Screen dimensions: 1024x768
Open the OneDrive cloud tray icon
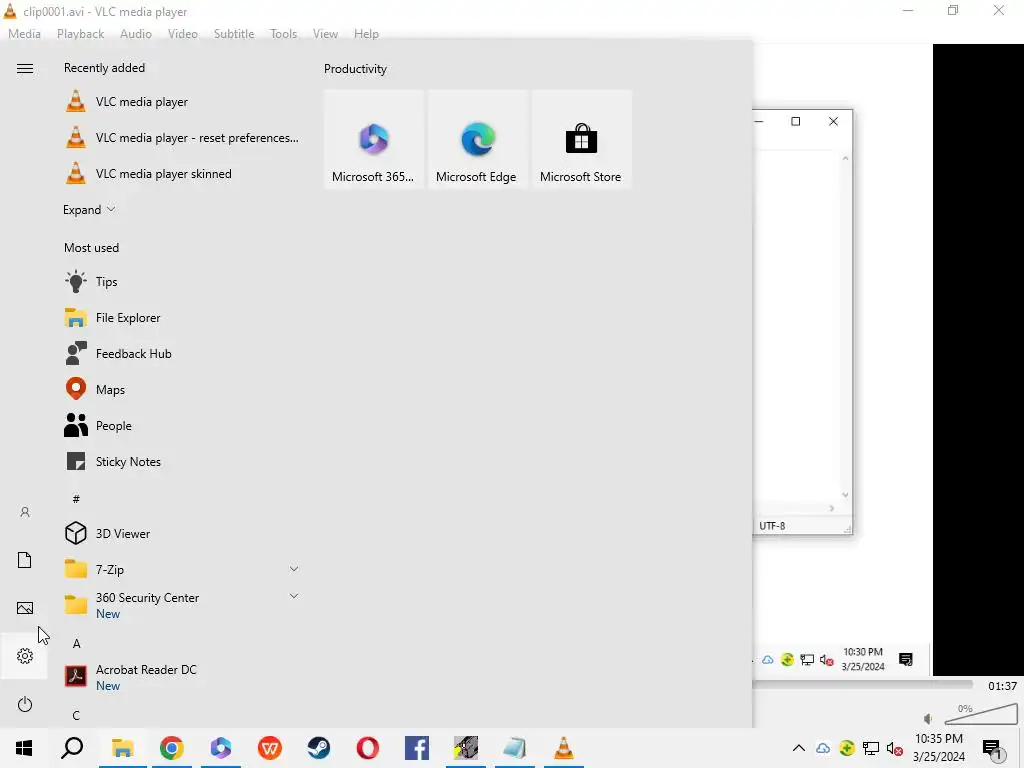tap(823, 748)
